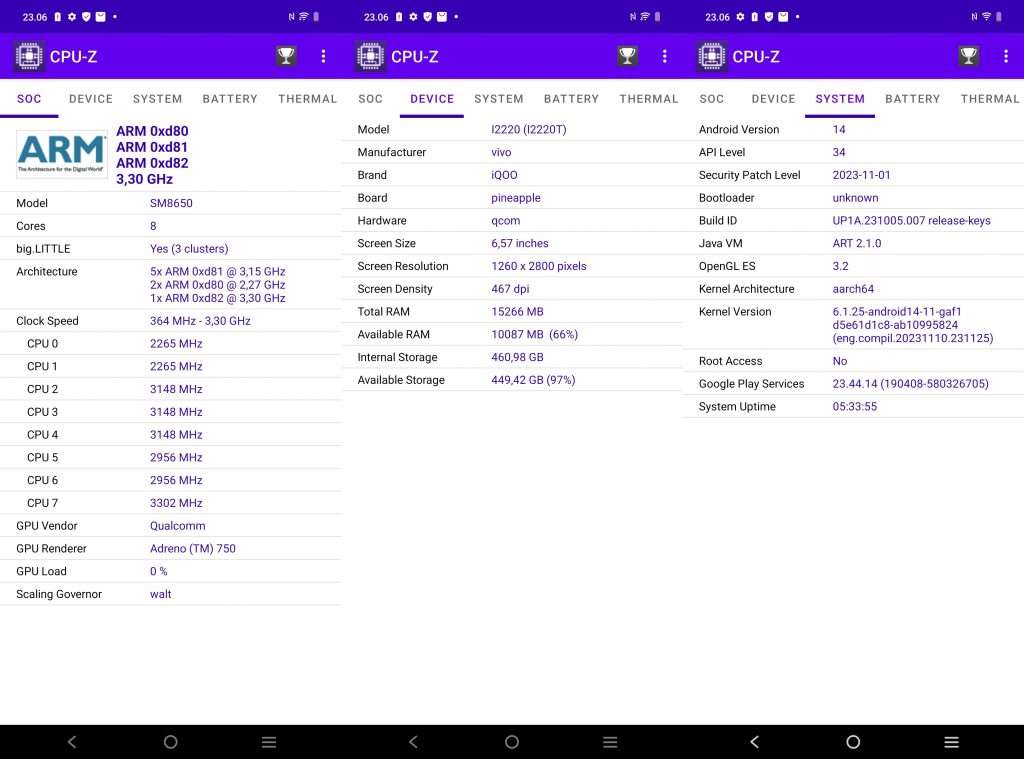This screenshot has width=1024, height=759.
Task: Switch to THERMAL tab in the left screen
Action: [x=307, y=99]
